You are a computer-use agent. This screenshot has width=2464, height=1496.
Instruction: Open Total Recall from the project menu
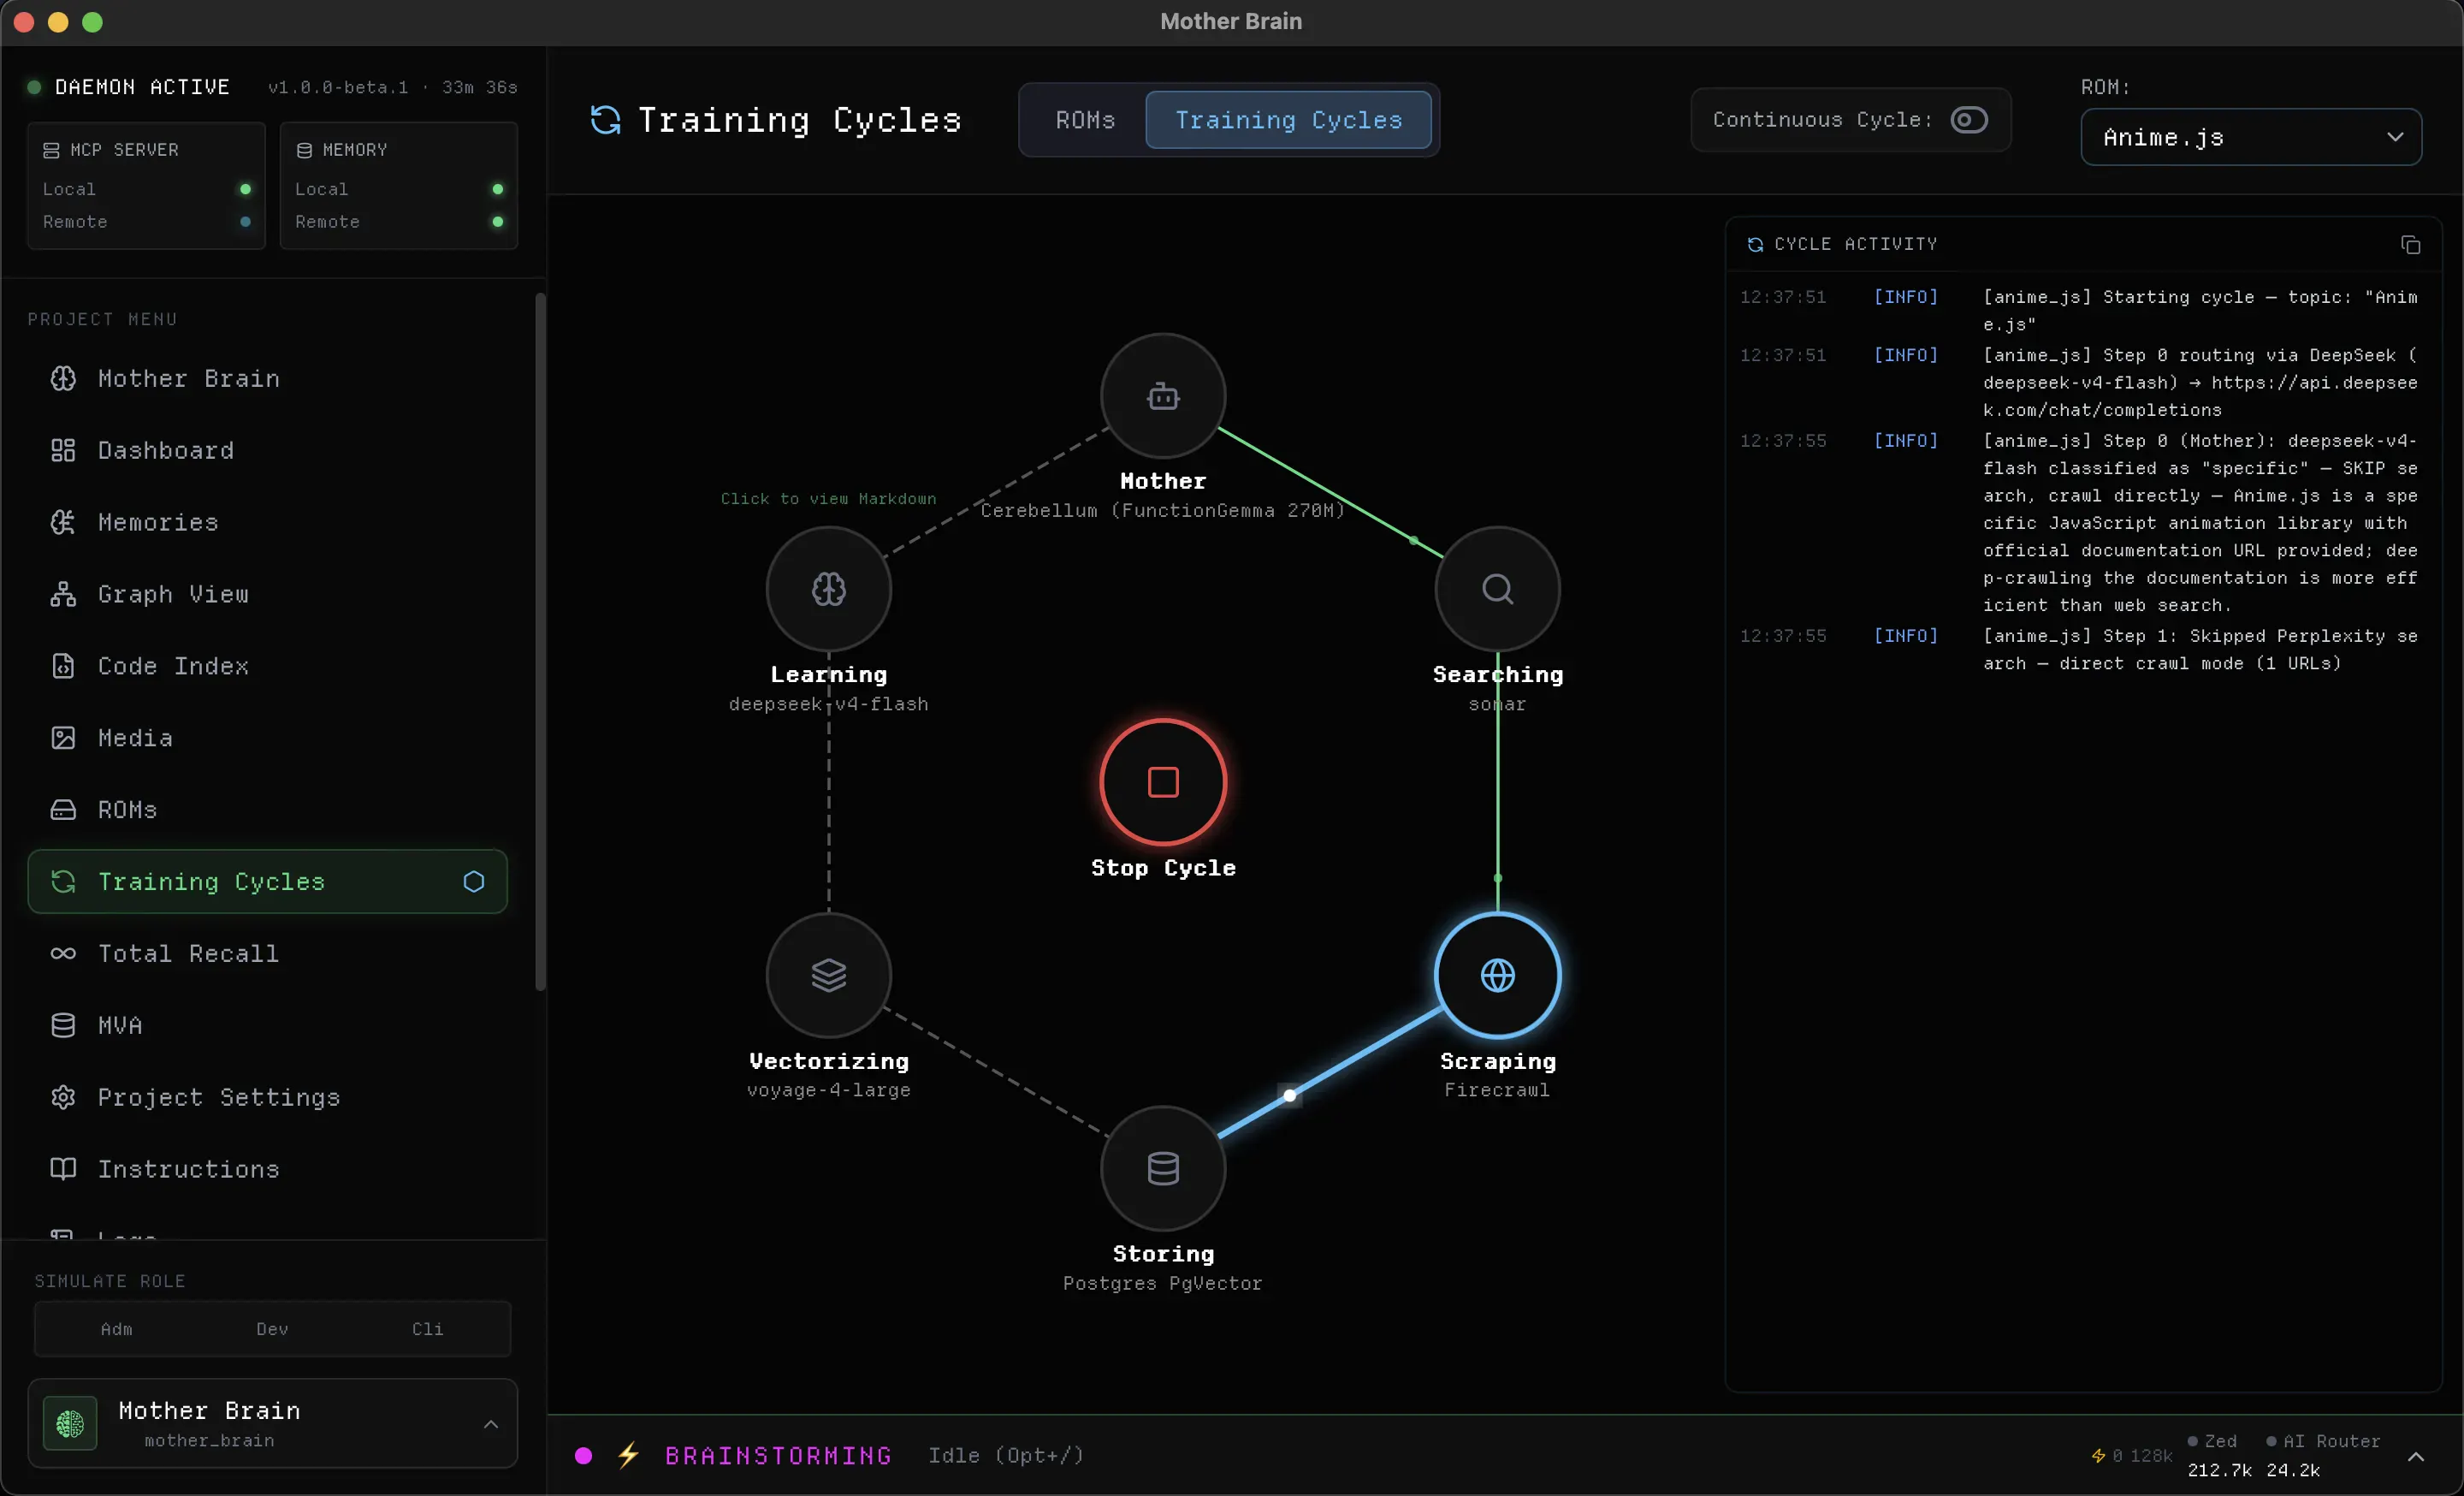pyautogui.click(x=267, y=953)
